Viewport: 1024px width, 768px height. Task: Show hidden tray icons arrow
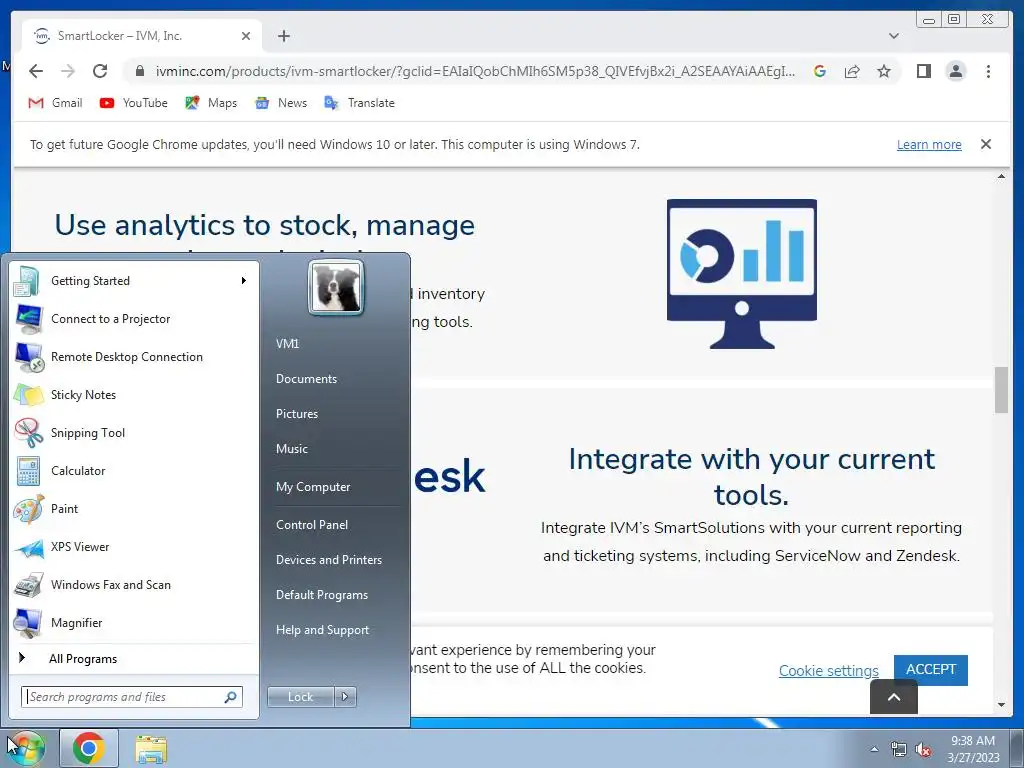[874, 749]
